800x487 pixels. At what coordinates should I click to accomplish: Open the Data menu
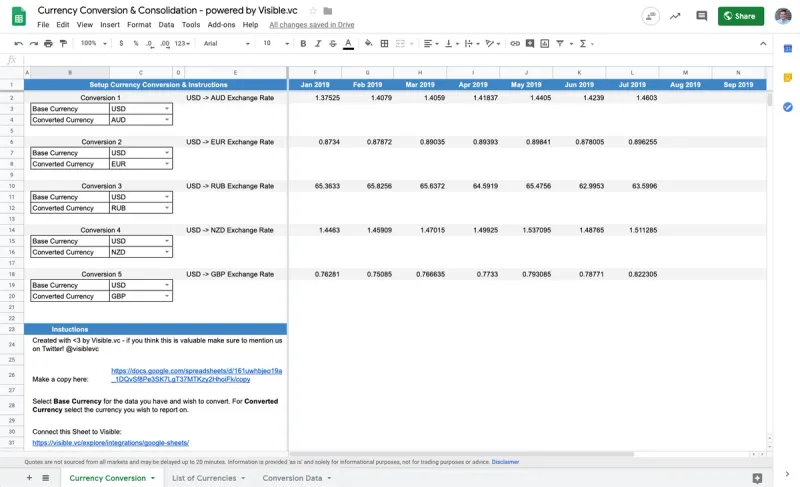pos(166,24)
